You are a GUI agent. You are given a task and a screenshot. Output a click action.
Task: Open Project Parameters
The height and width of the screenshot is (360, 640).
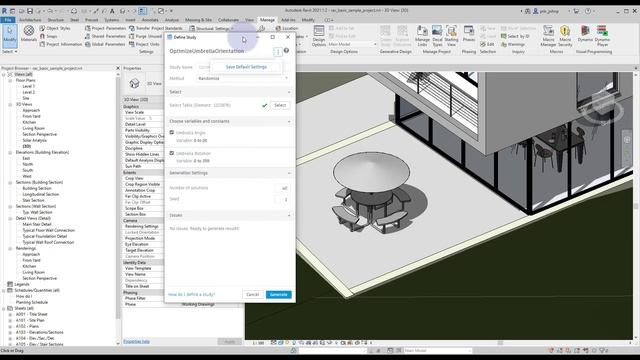105,28
